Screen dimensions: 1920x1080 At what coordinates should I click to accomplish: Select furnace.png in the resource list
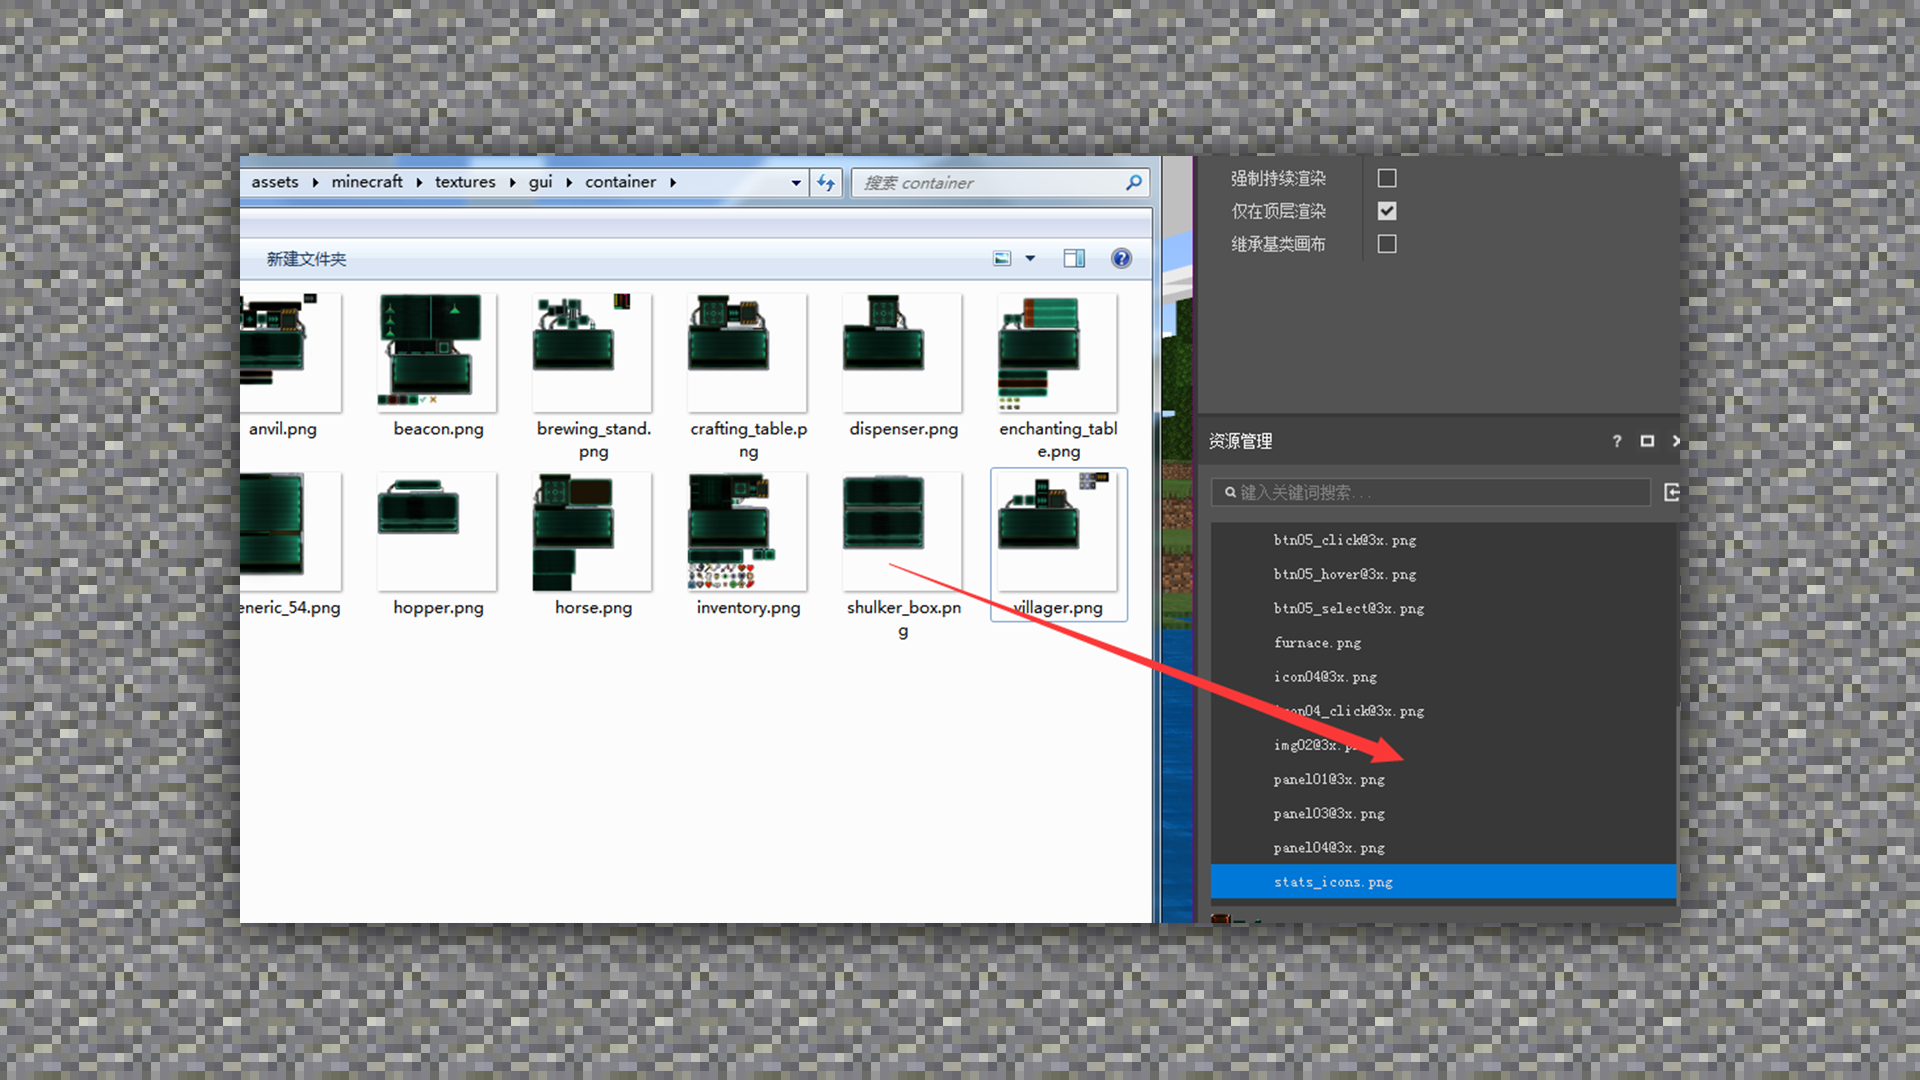(1317, 643)
